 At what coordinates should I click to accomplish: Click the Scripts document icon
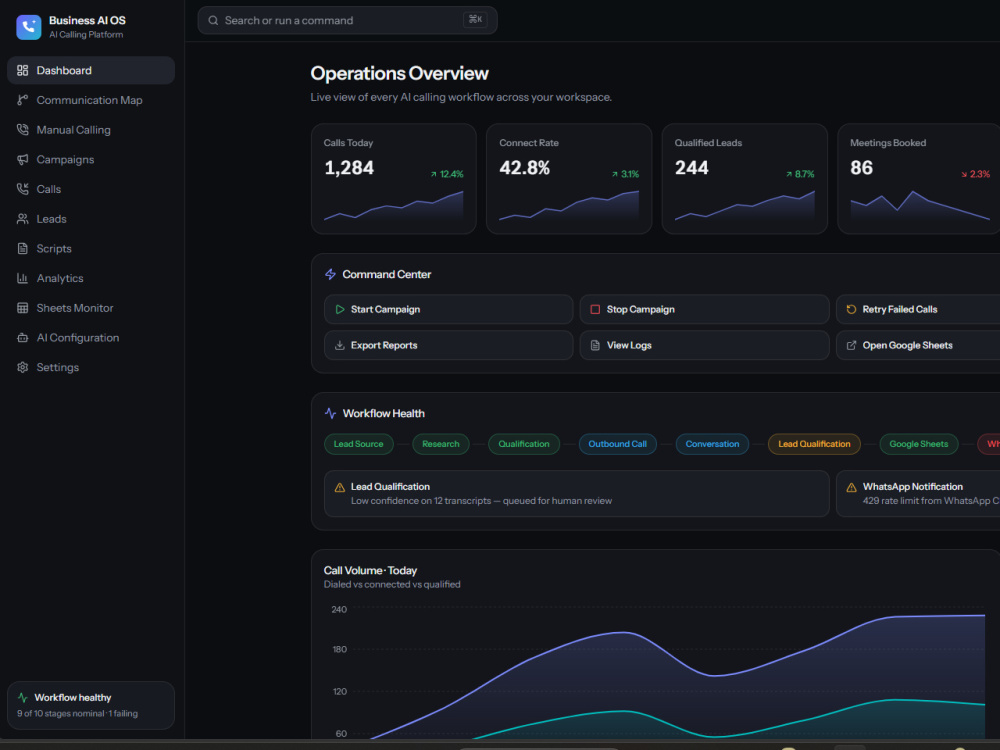pyautogui.click(x=22, y=249)
